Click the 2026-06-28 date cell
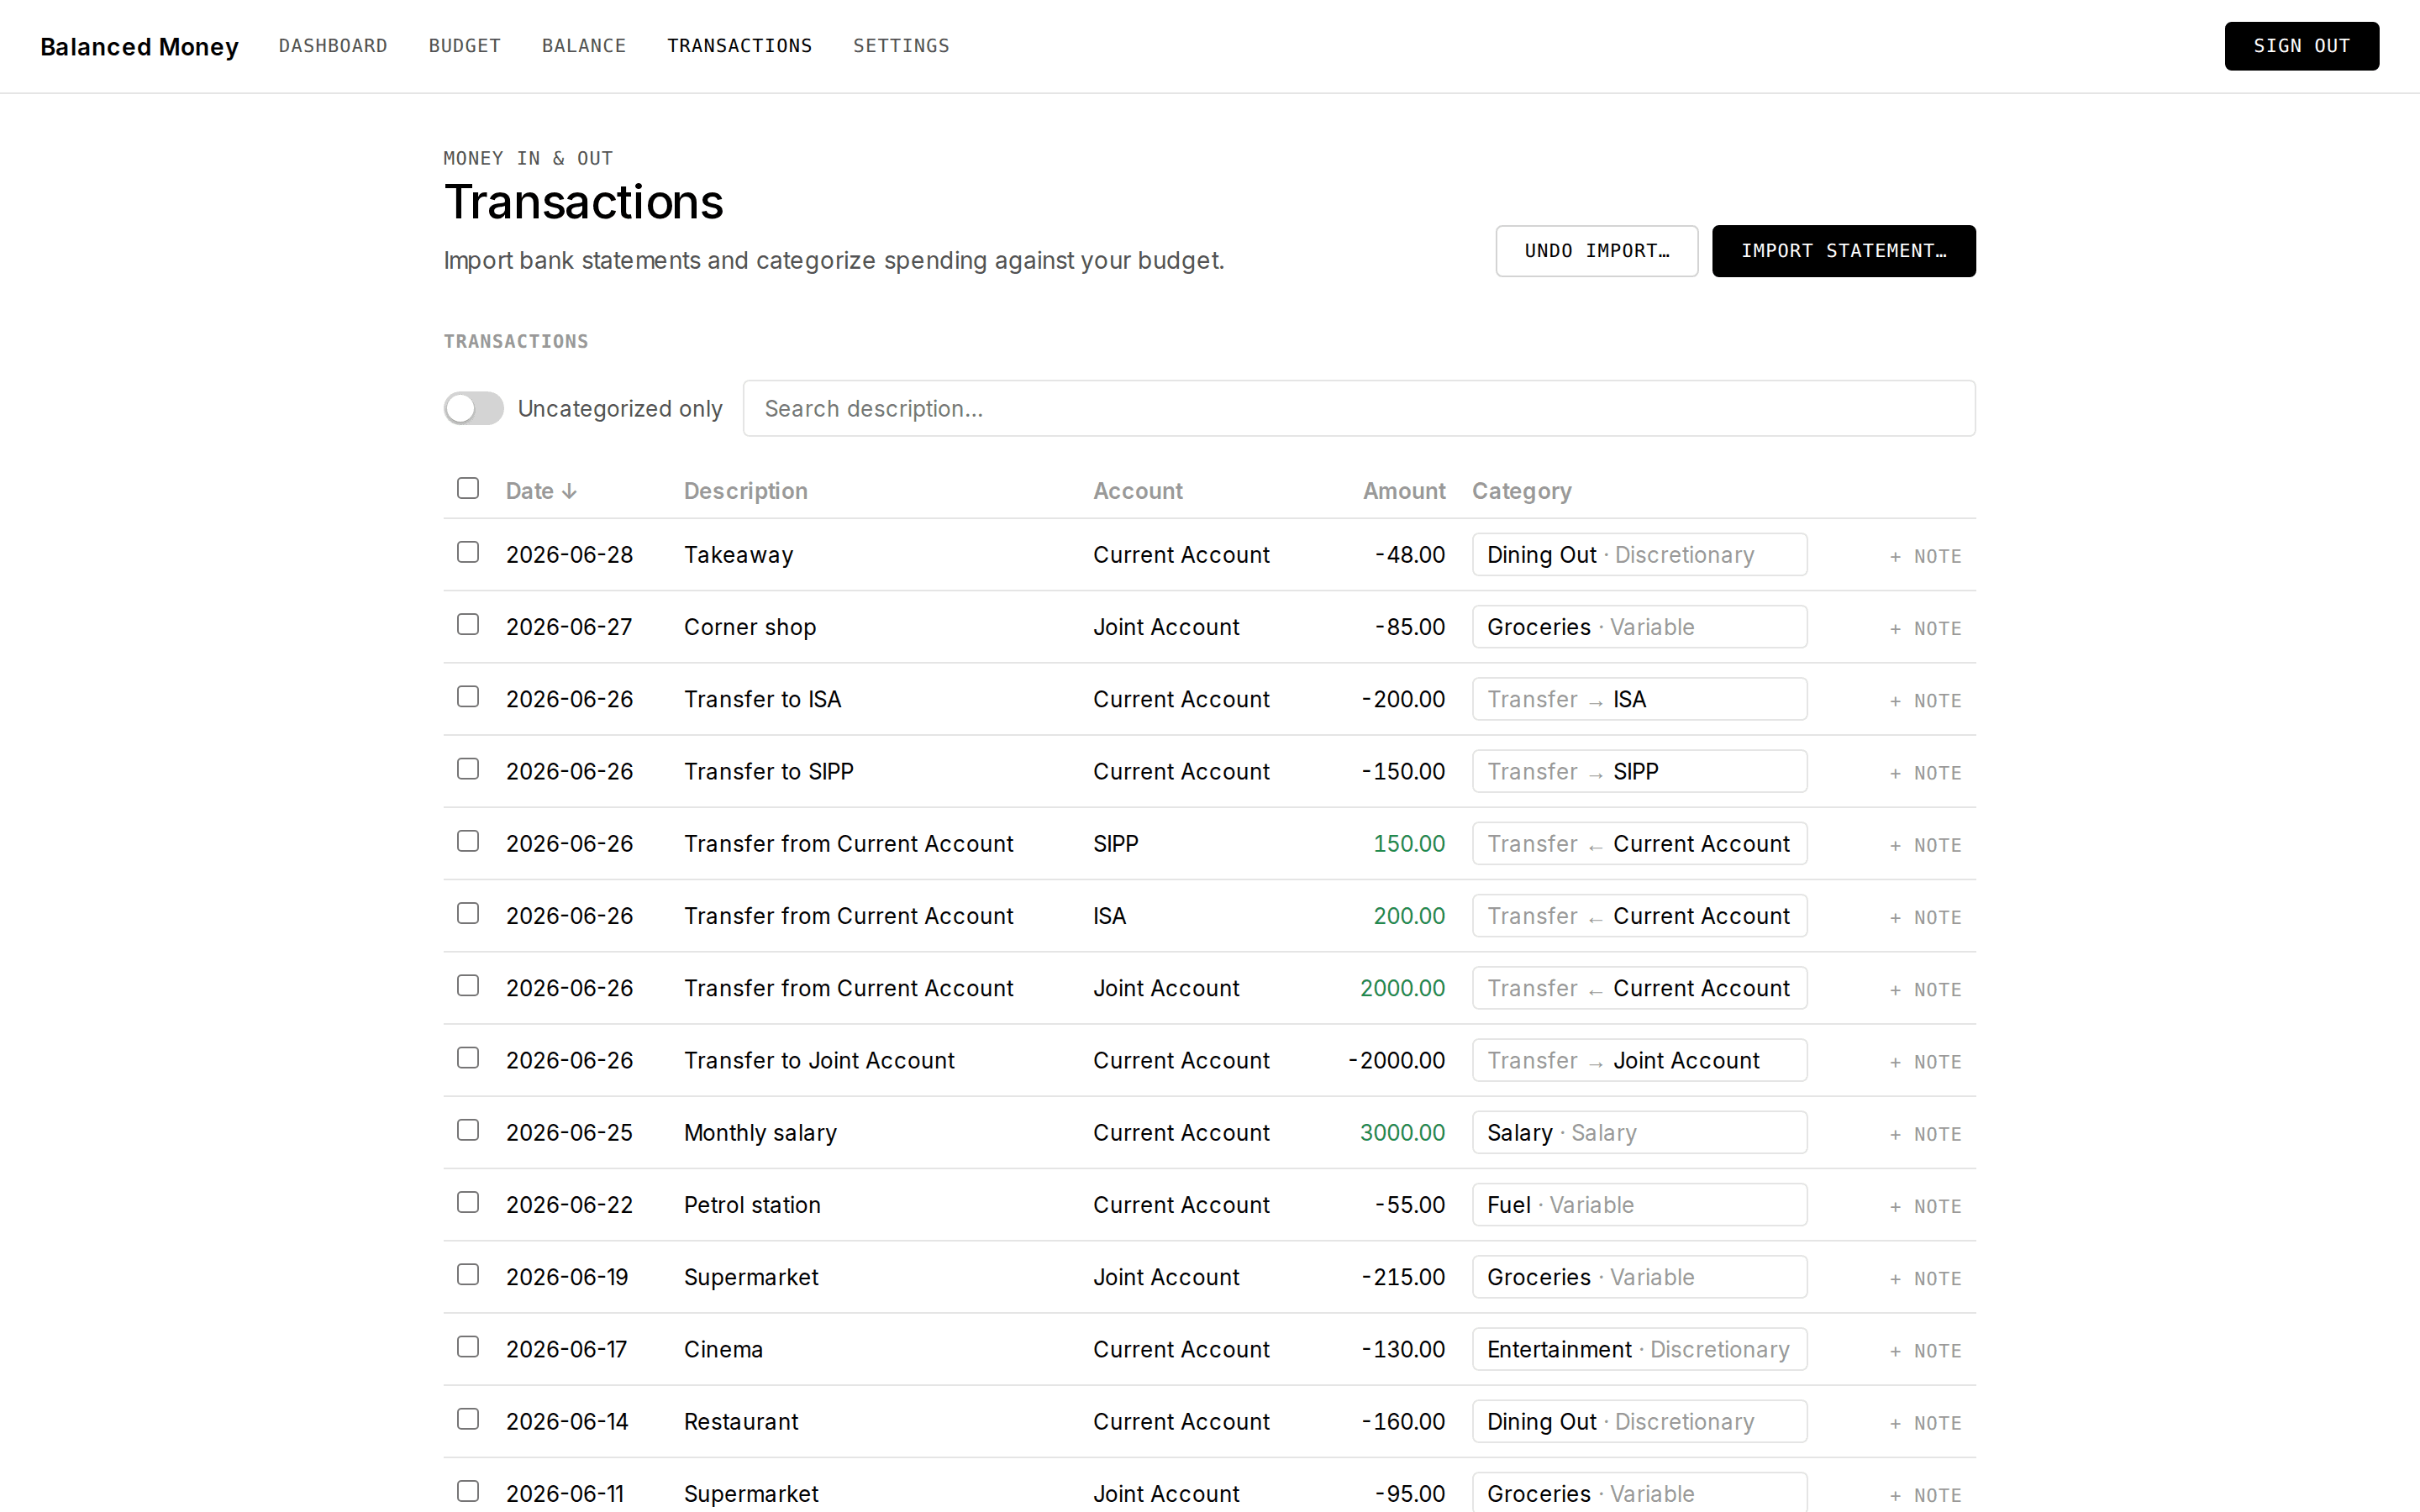Viewport: 2420px width, 1512px height. [569, 555]
